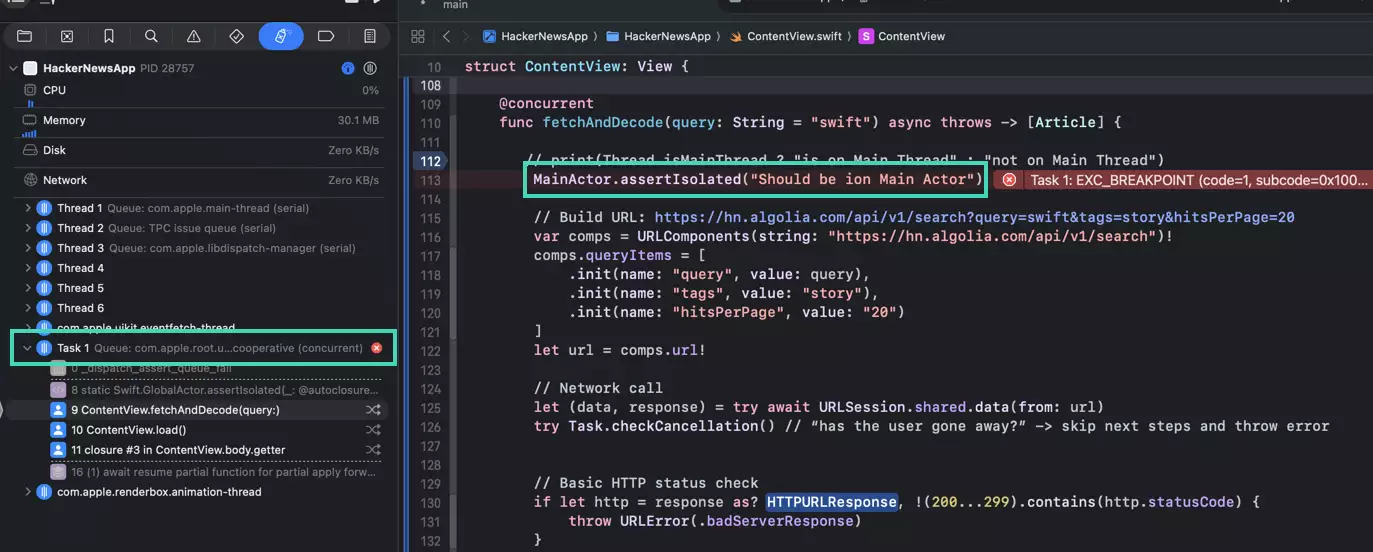Select frame 16 await resume partial function
Screen dimensions: 1373x552
200,472
